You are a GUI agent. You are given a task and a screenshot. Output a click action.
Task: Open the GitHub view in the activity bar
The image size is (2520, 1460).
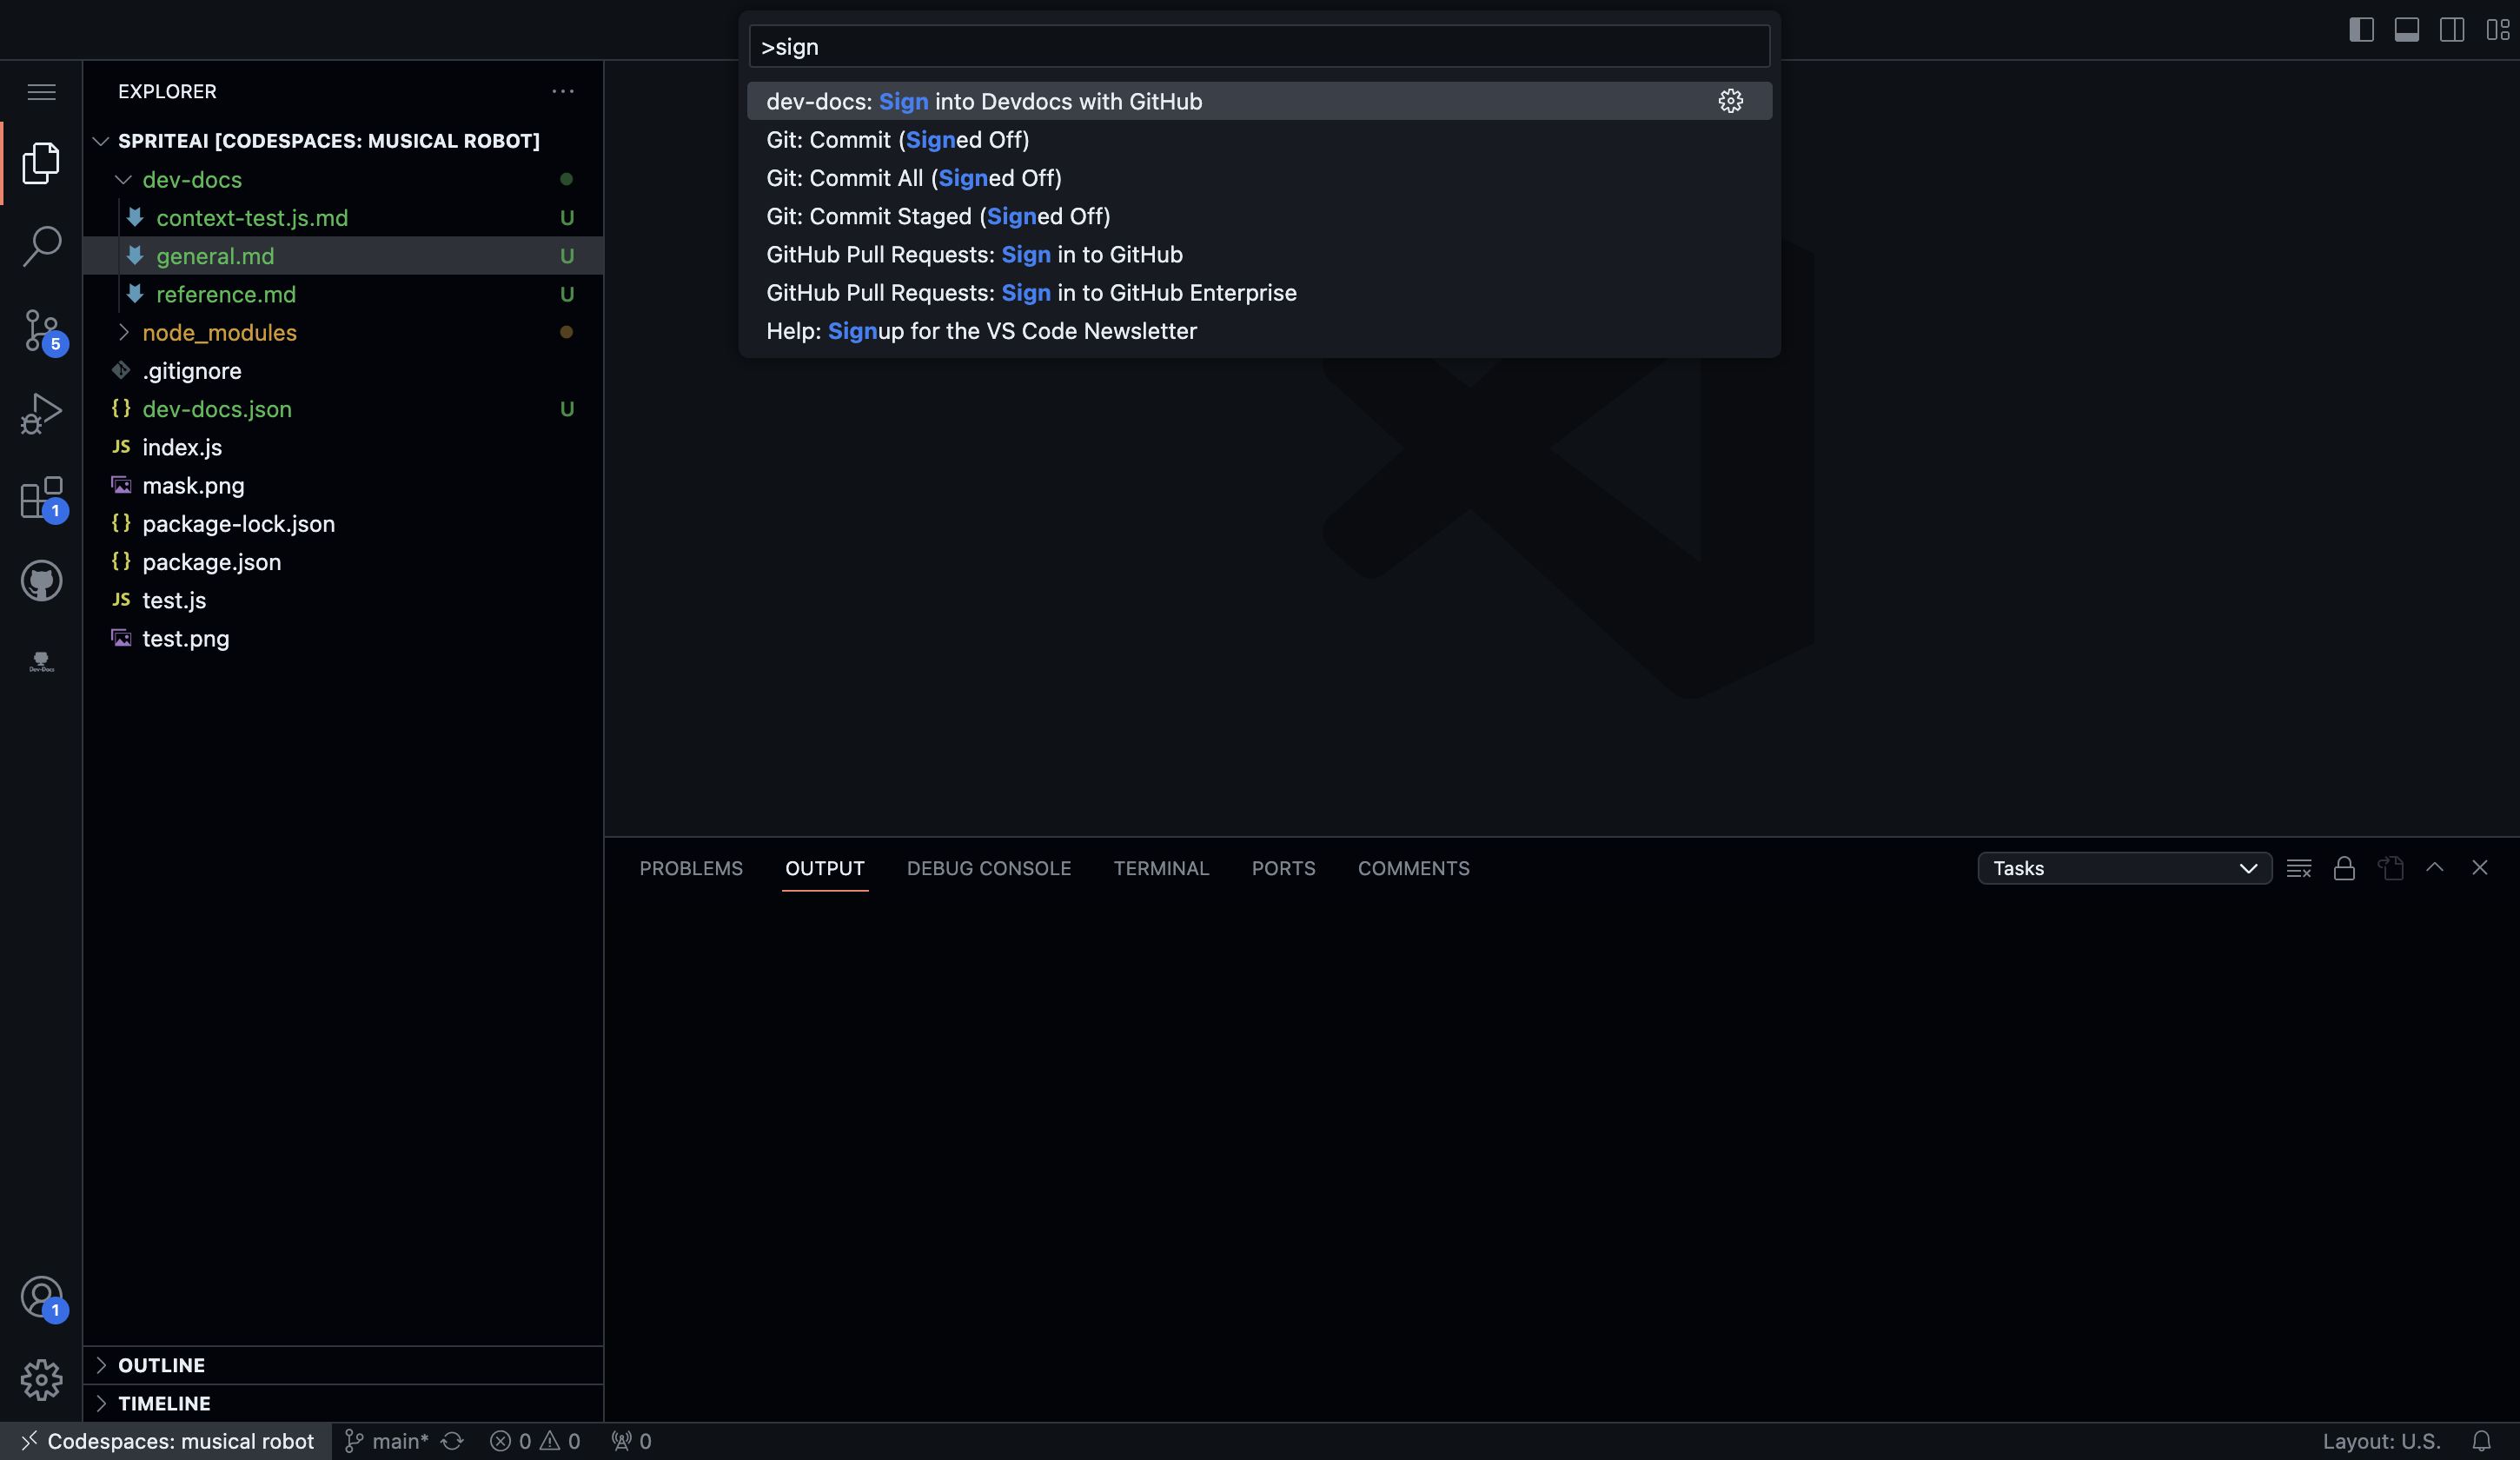coord(41,581)
